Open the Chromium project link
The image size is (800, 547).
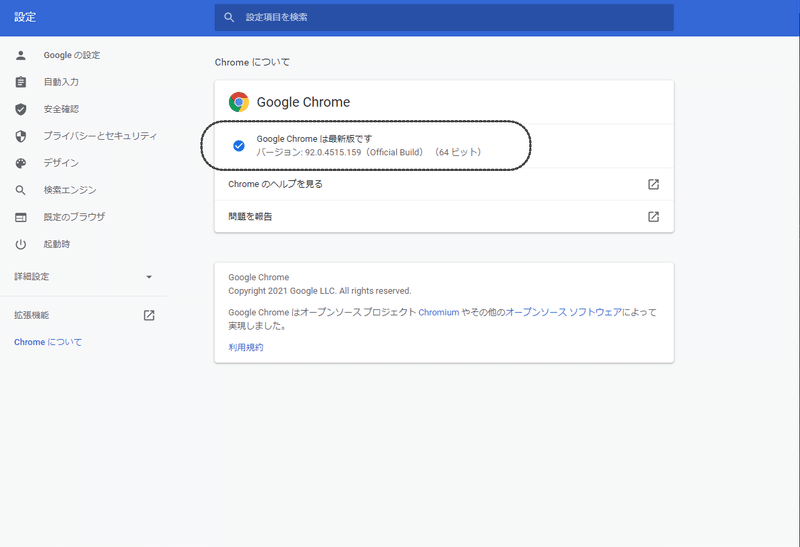pyautogui.click(x=439, y=312)
